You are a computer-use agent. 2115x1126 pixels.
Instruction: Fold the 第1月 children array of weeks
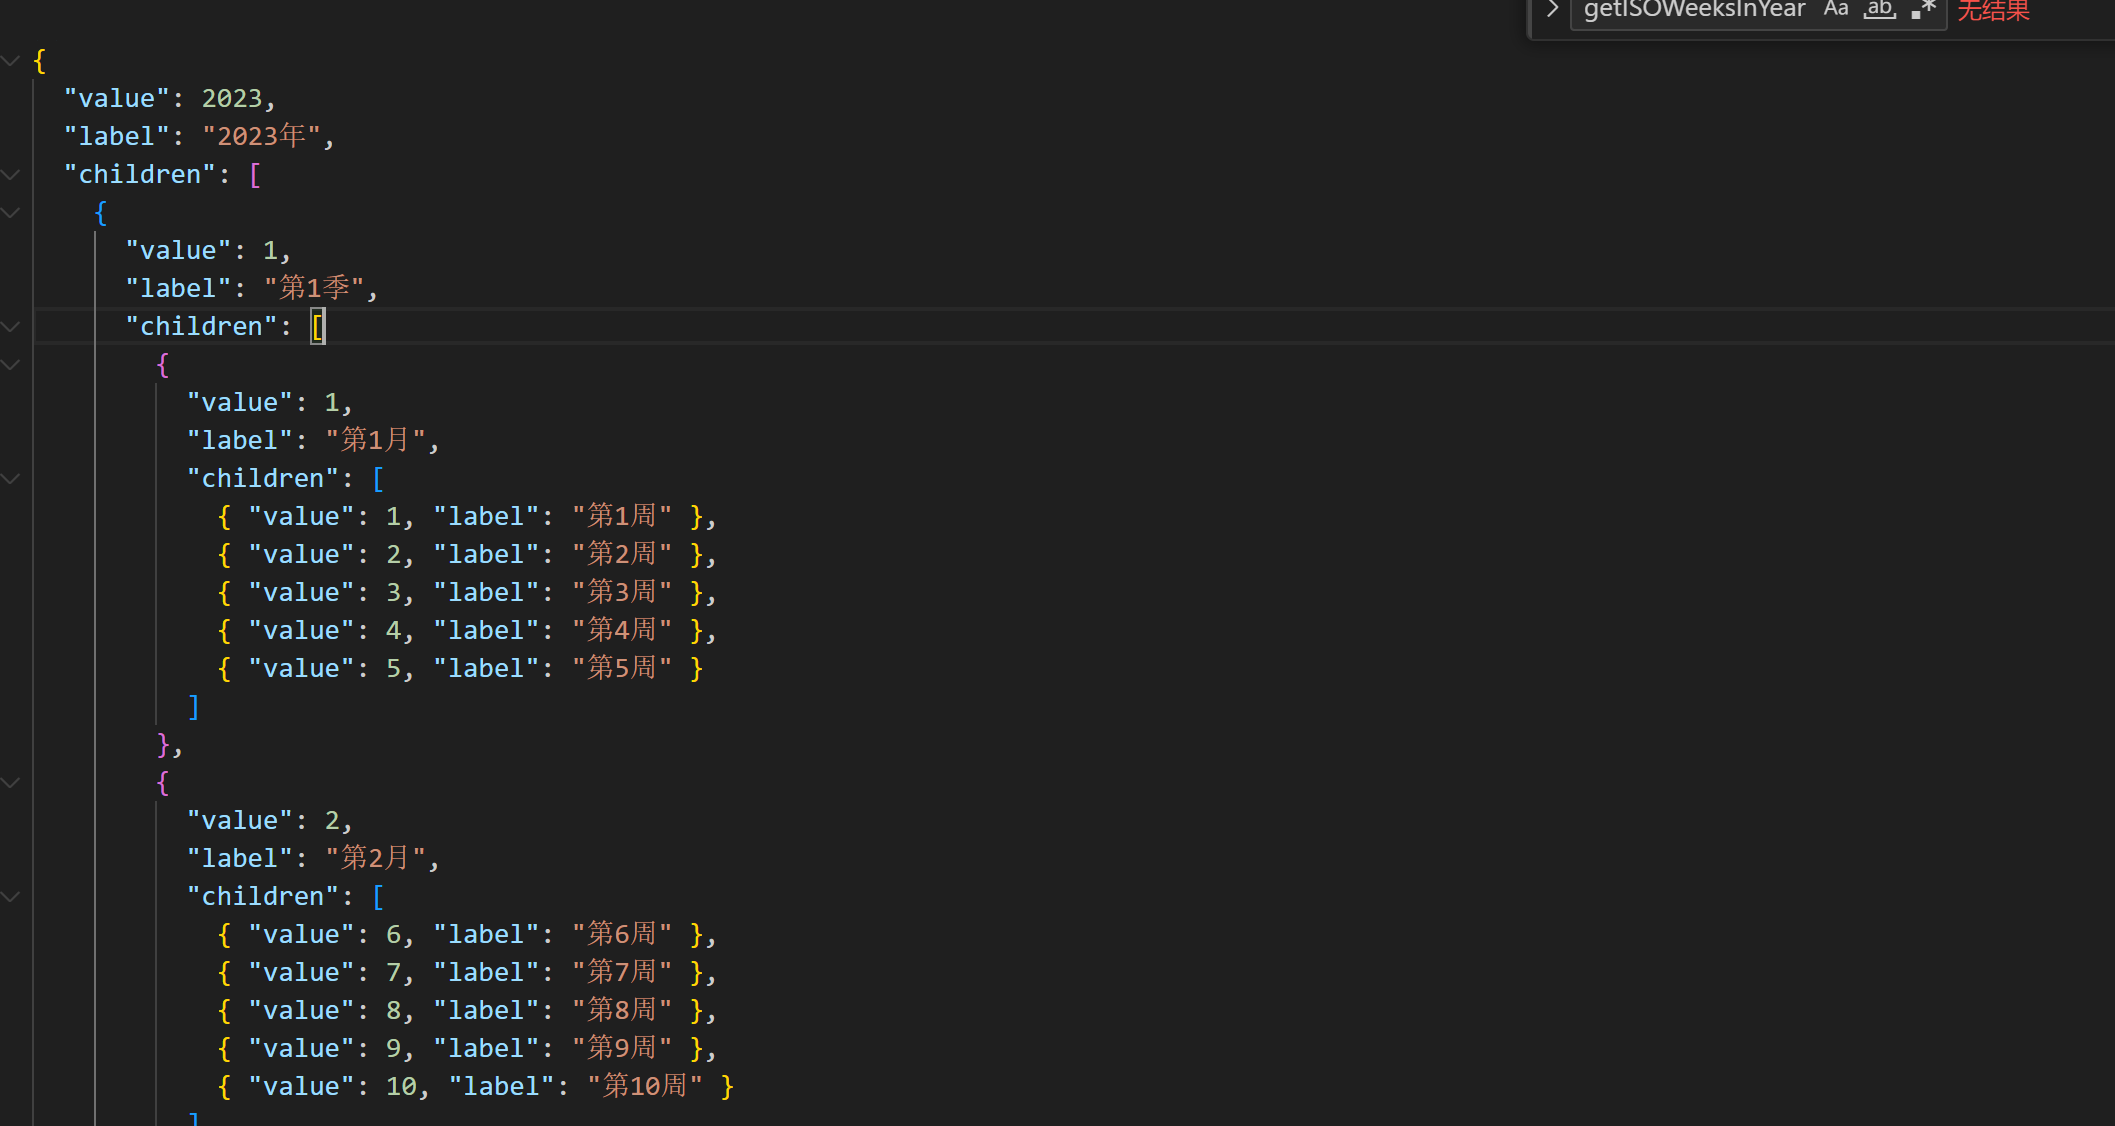pyautogui.click(x=11, y=479)
